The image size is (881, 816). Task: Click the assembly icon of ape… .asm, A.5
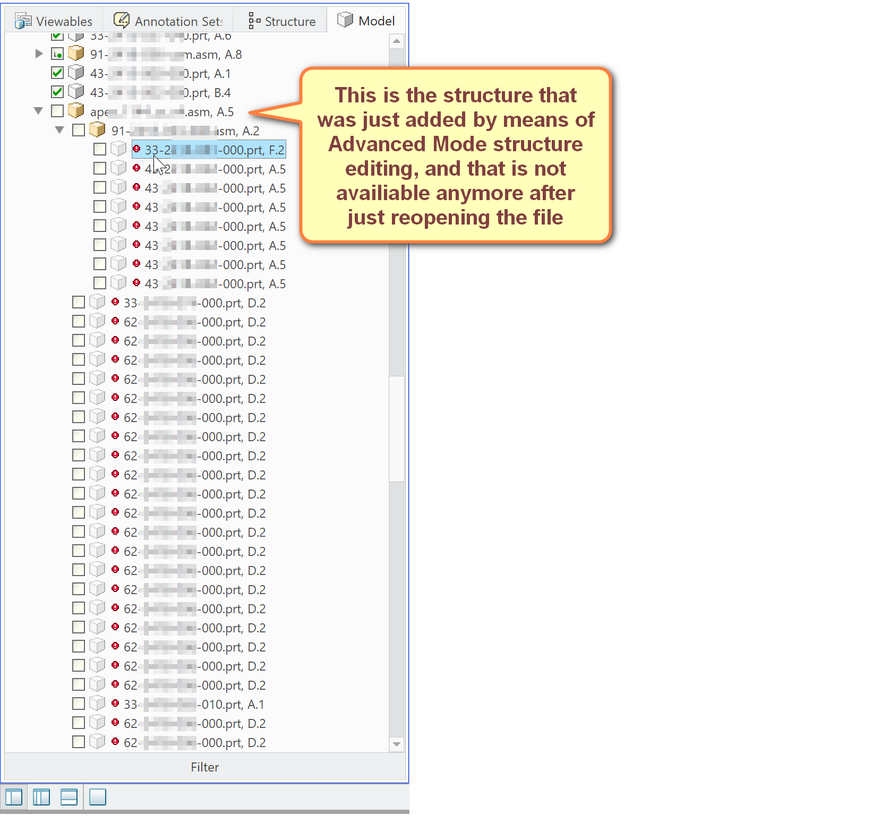click(x=76, y=111)
